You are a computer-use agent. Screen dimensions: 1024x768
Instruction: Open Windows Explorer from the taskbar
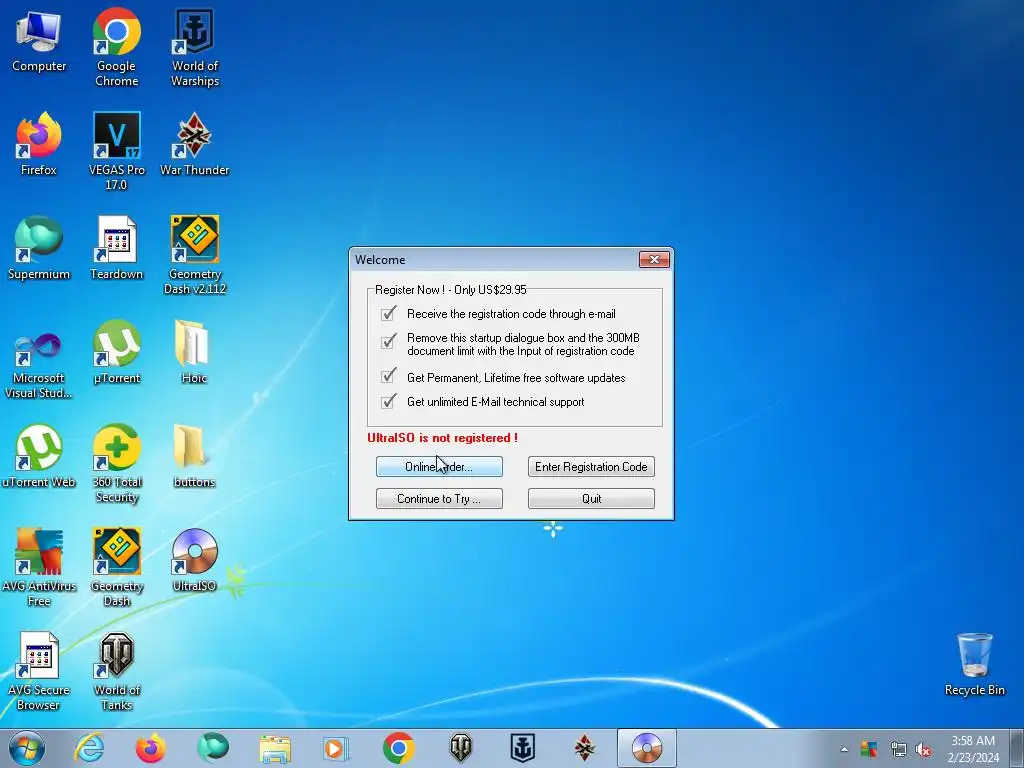pos(275,748)
